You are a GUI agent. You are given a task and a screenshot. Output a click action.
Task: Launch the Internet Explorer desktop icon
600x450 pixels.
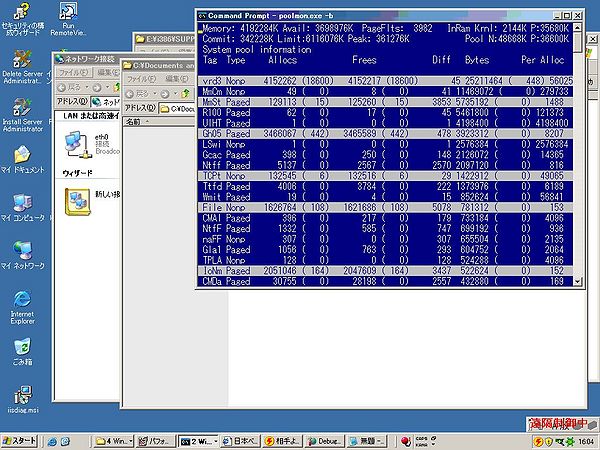click(x=22, y=307)
